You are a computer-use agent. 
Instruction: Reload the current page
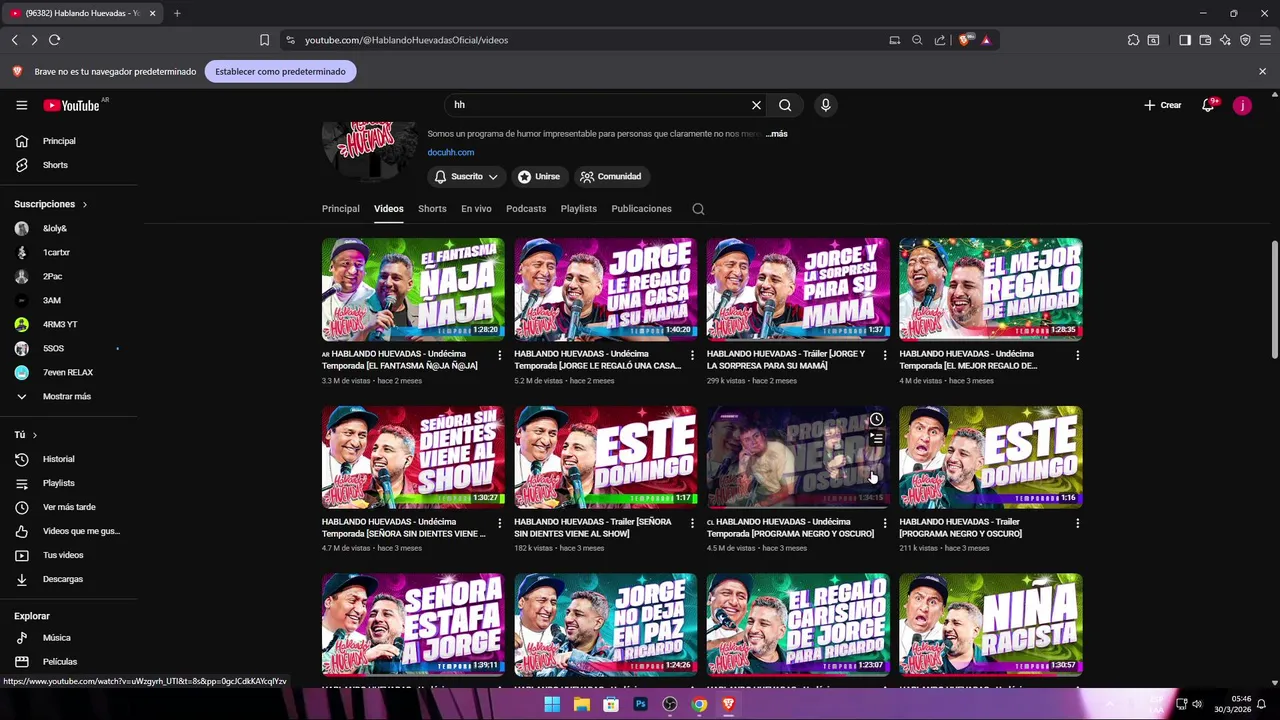click(x=54, y=40)
